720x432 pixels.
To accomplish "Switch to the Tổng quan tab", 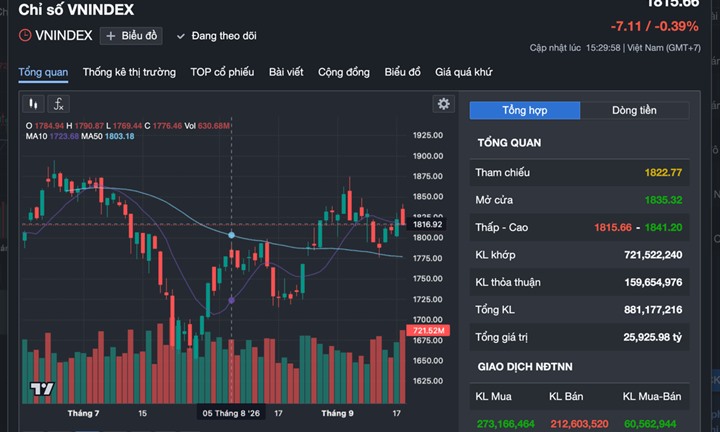I will [43, 72].
